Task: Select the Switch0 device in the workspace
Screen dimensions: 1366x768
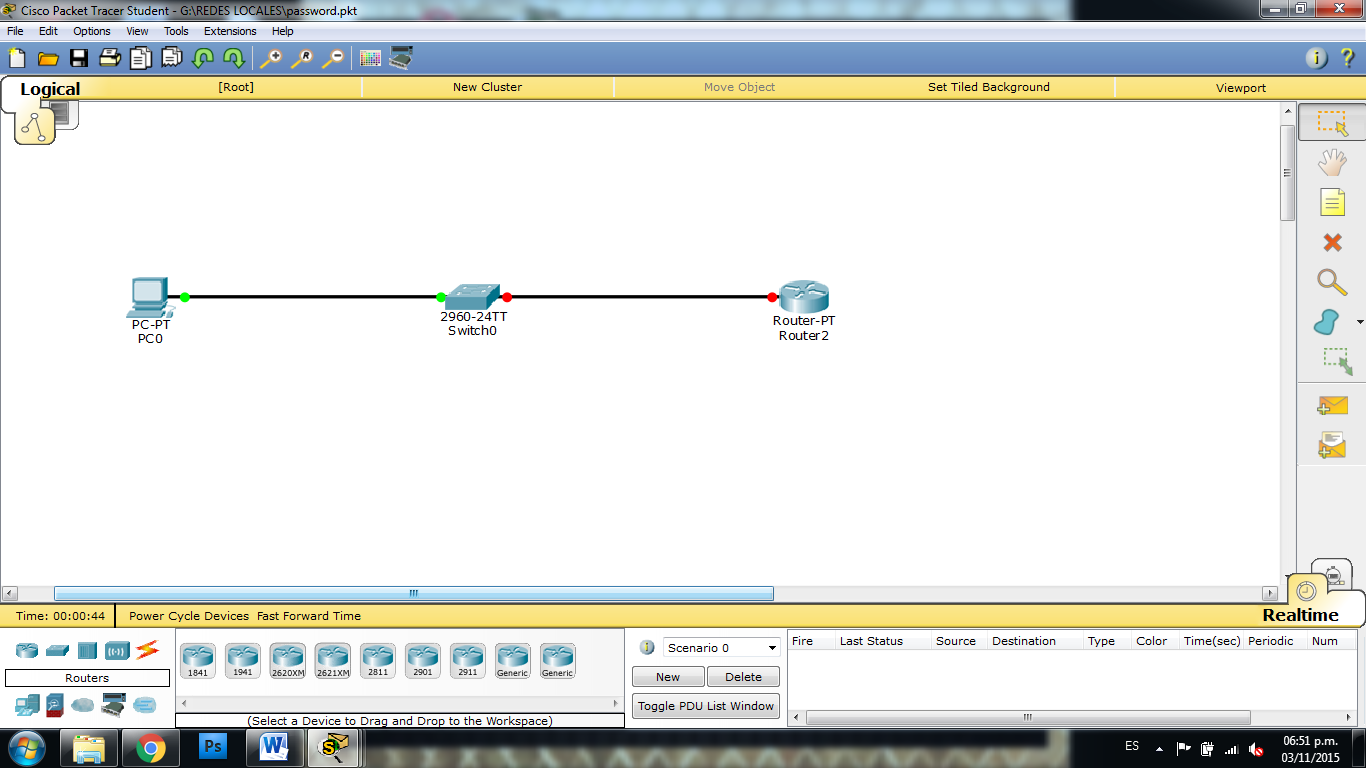Action: (x=471, y=295)
